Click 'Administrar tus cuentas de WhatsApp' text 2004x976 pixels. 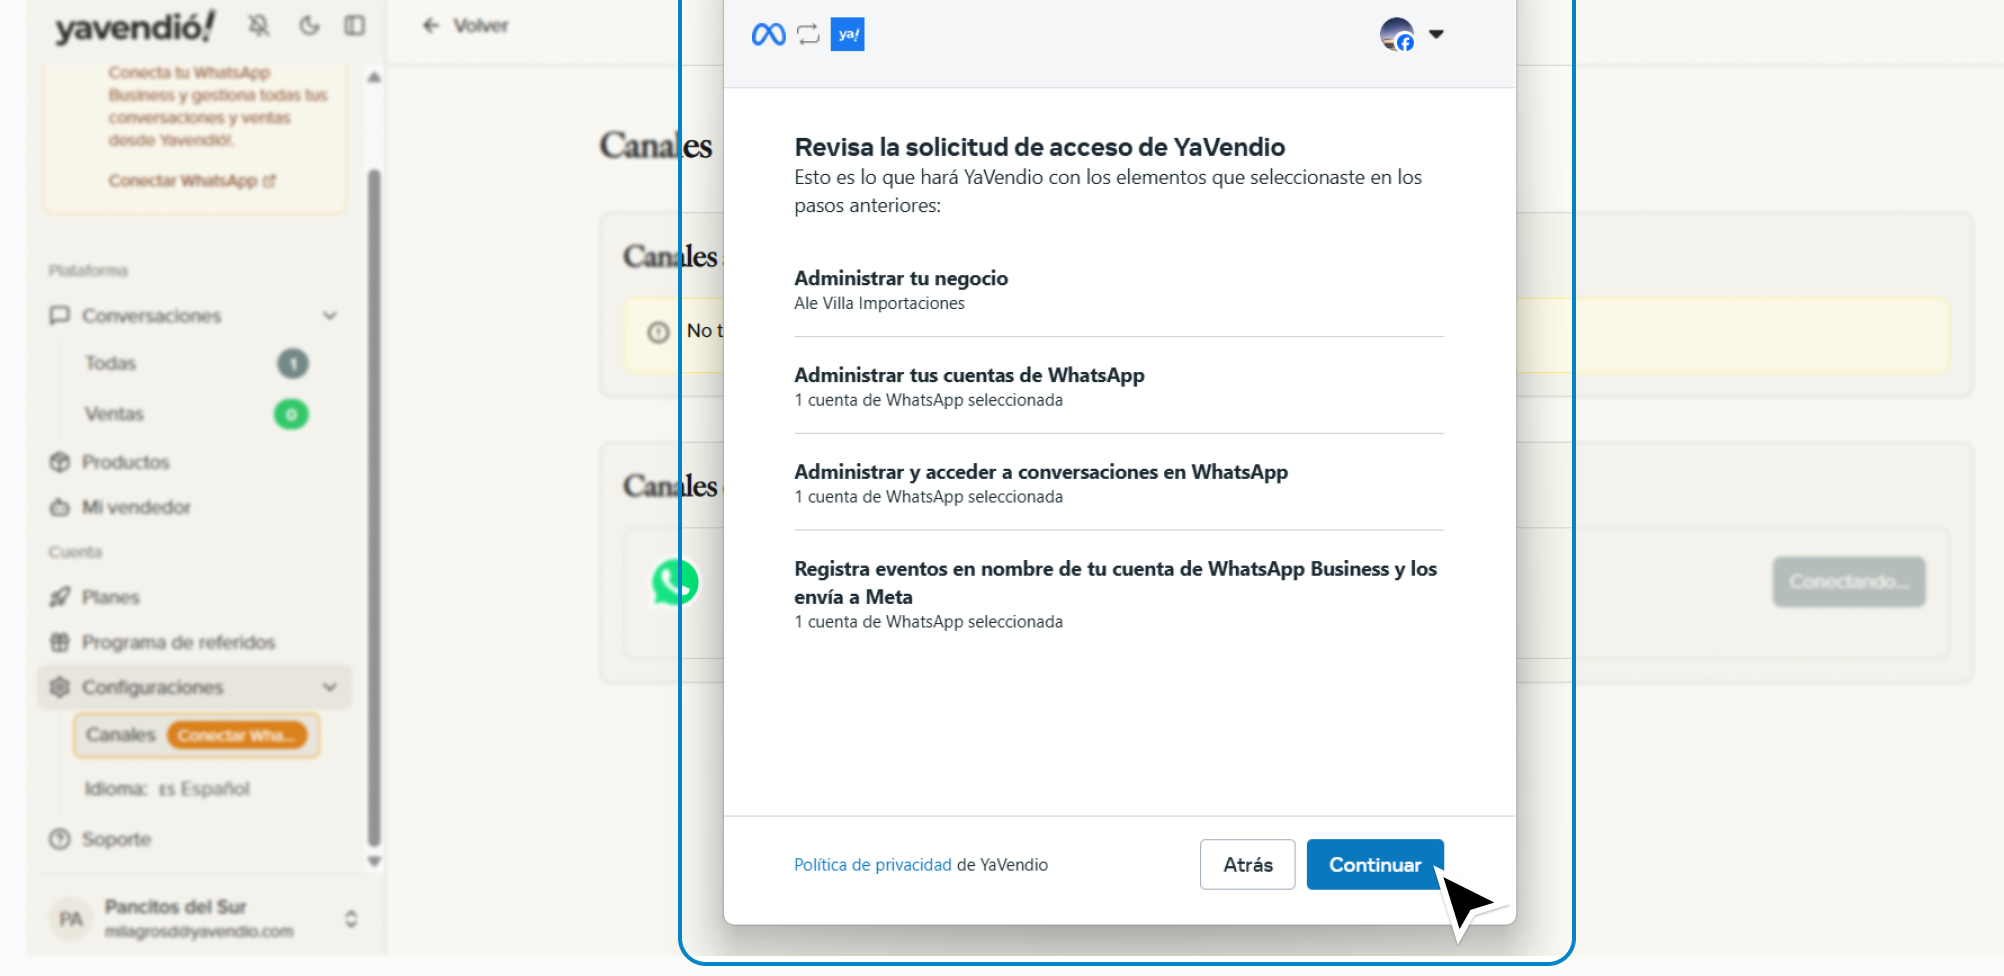pyautogui.click(x=969, y=375)
